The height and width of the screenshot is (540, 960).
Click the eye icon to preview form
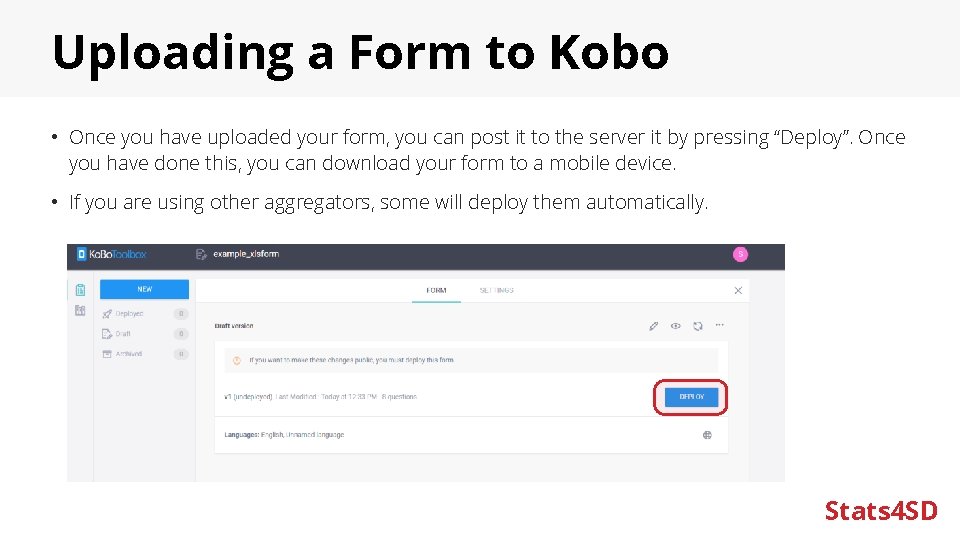coord(676,325)
